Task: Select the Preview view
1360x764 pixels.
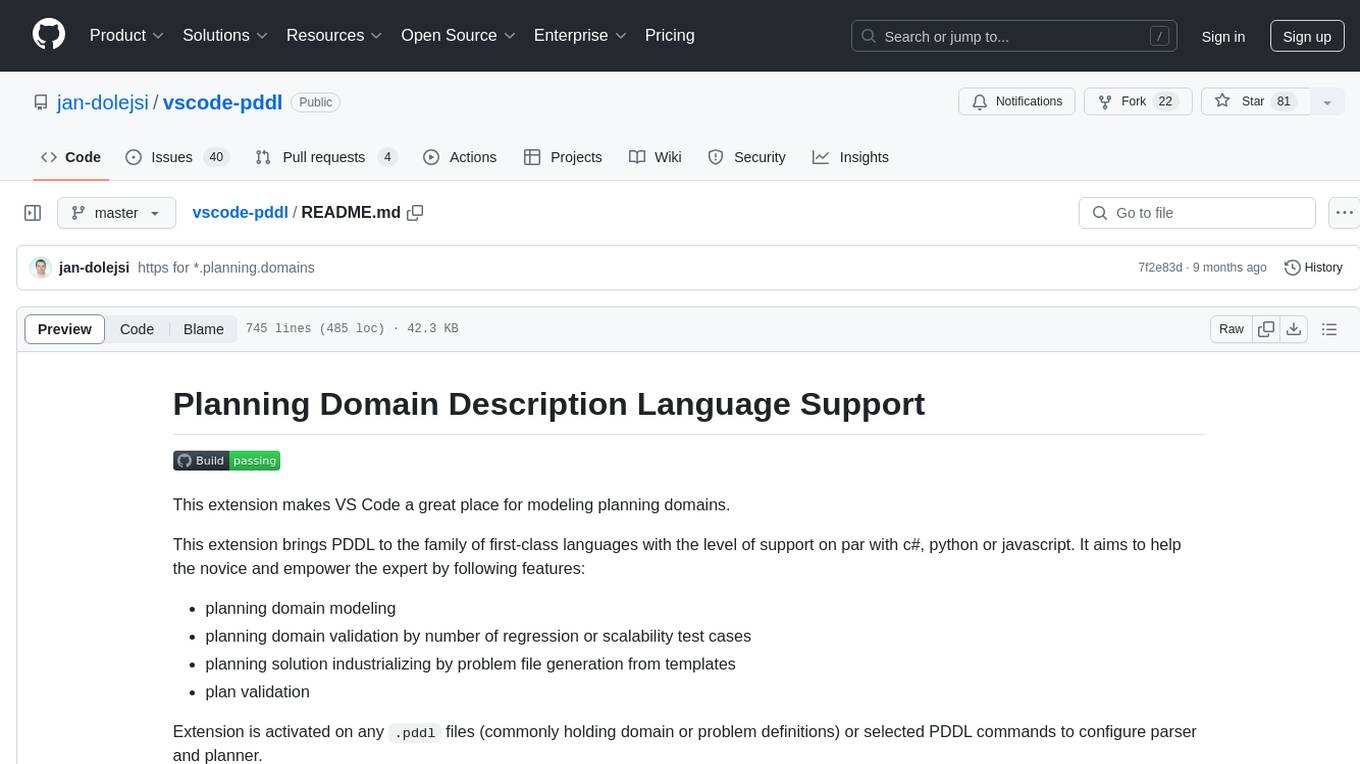Action: pos(65,329)
